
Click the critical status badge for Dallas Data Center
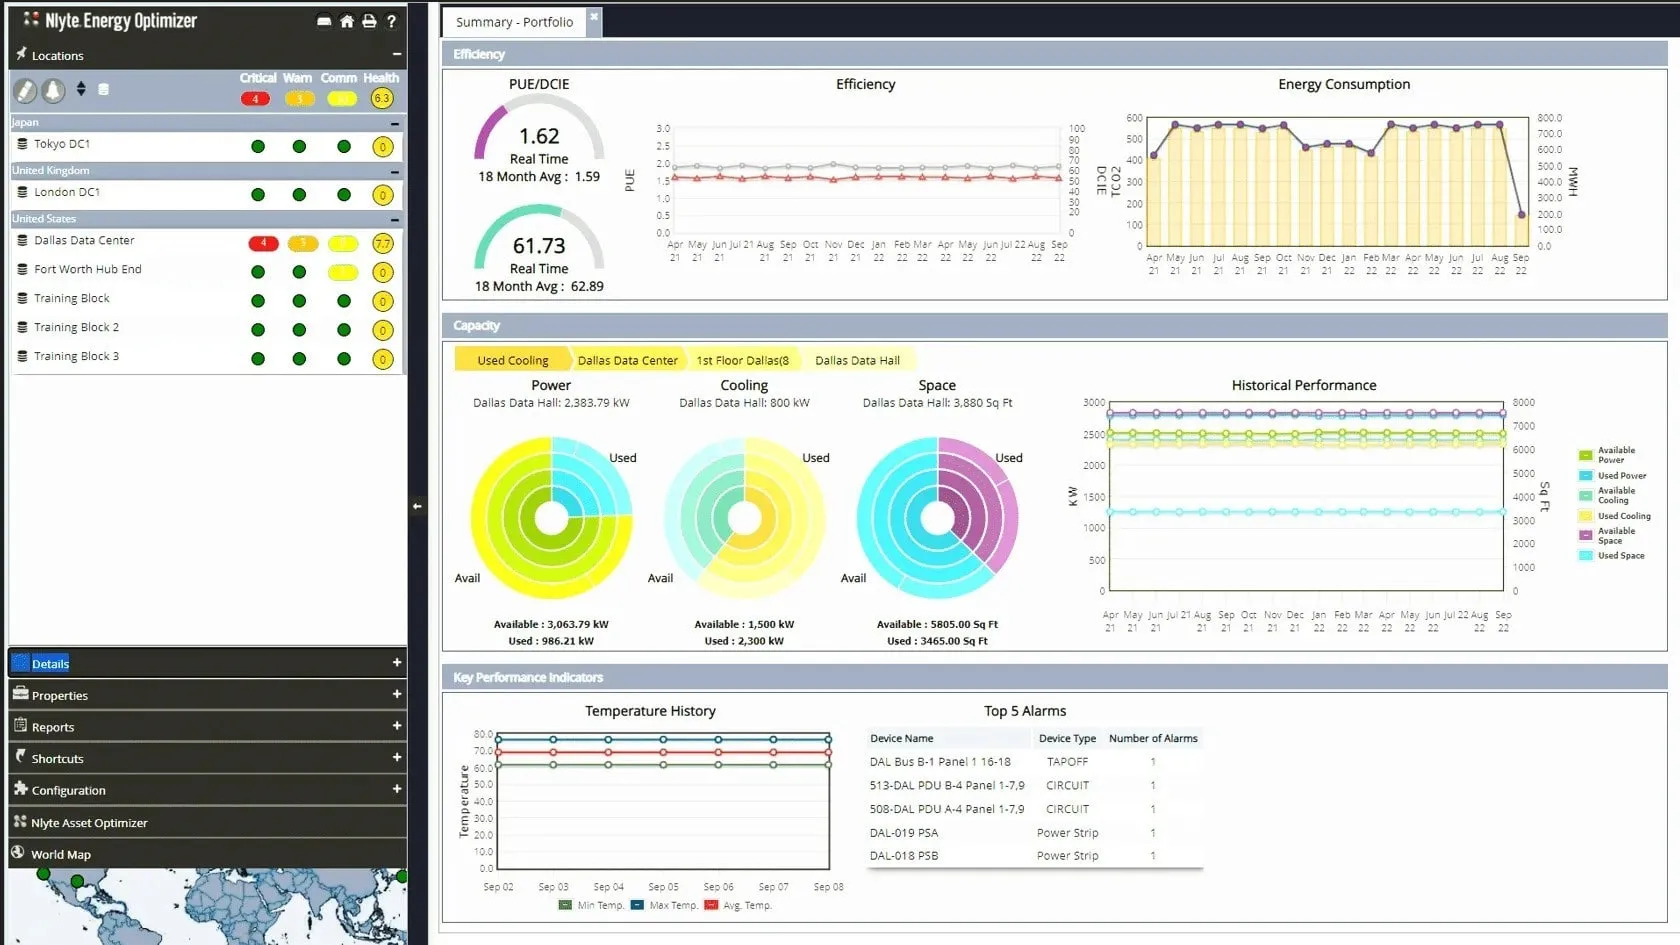pos(263,243)
